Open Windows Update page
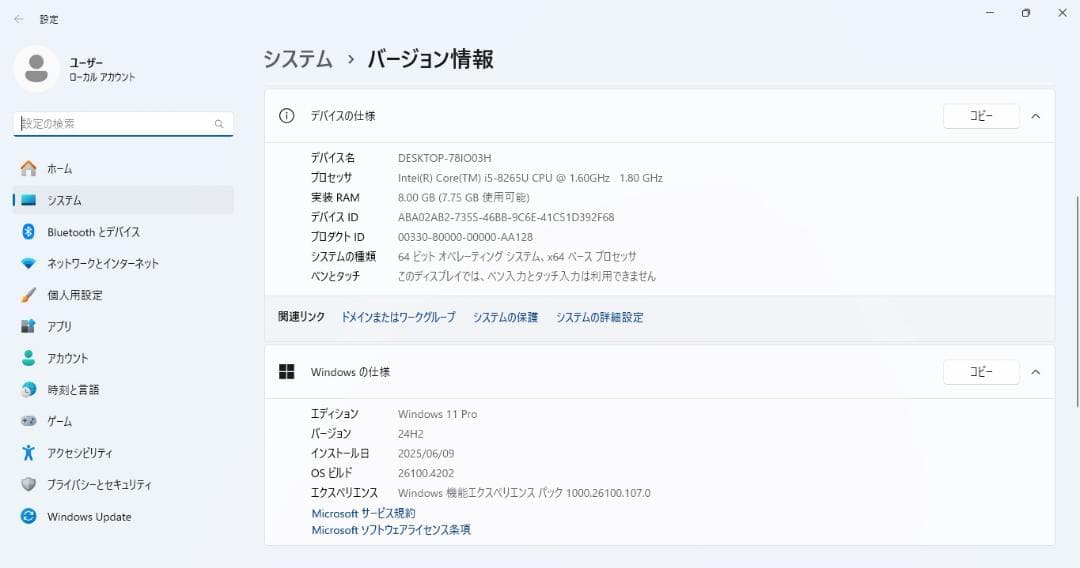The height and width of the screenshot is (568, 1080). click(123, 516)
